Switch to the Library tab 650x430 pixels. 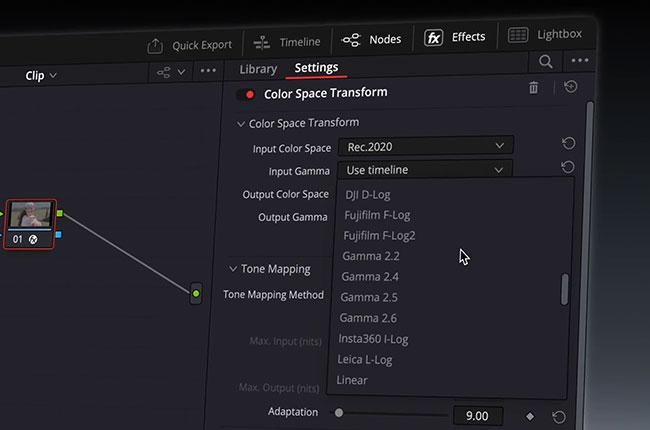coord(258,69)
